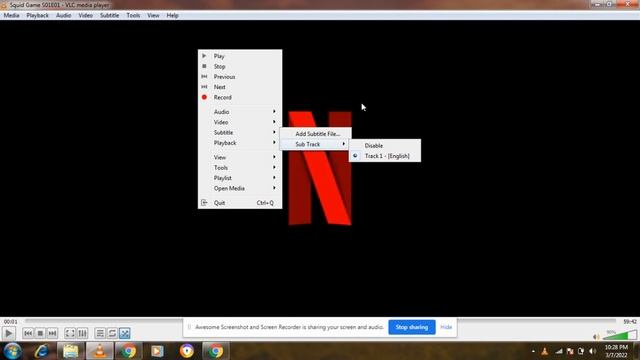Expand the Video submenu in context menu
640x360 pixels.
(x=240, y=122)
